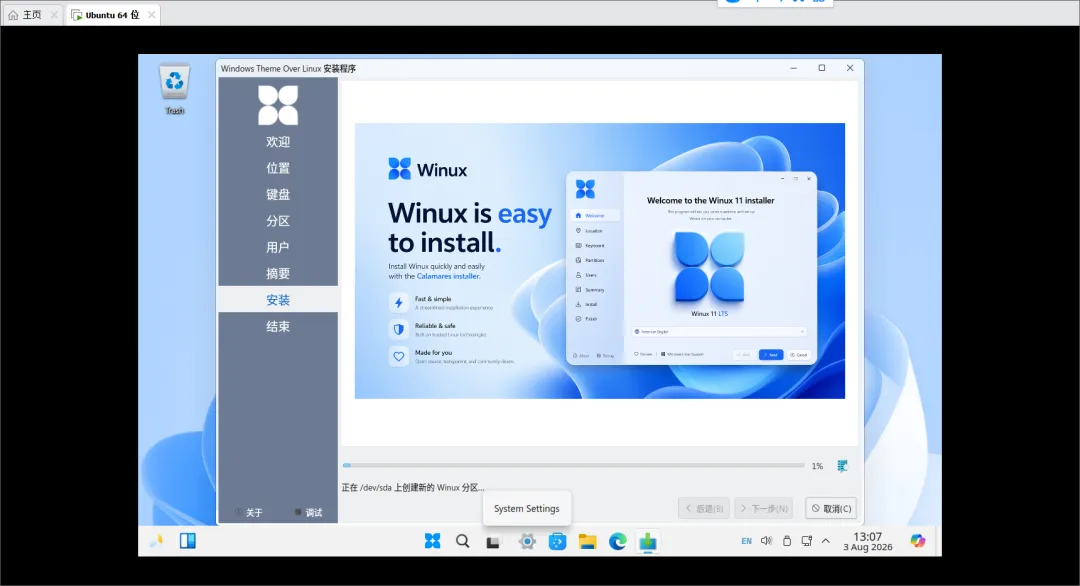Viewport: 1080px width, 586px height.
Task: Expand the hidden tray icons chevron
Action: pyautogui.click(x=826, y=541)
